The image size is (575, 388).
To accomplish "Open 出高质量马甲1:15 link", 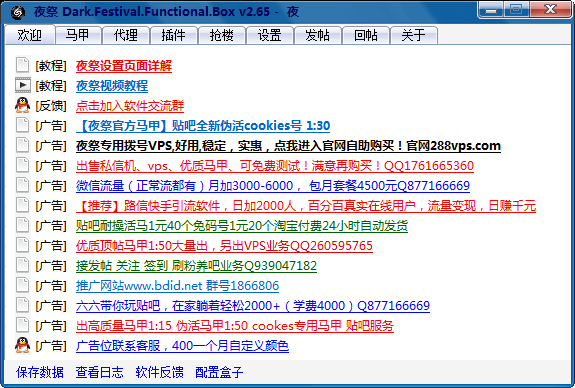I will point(235,326).
